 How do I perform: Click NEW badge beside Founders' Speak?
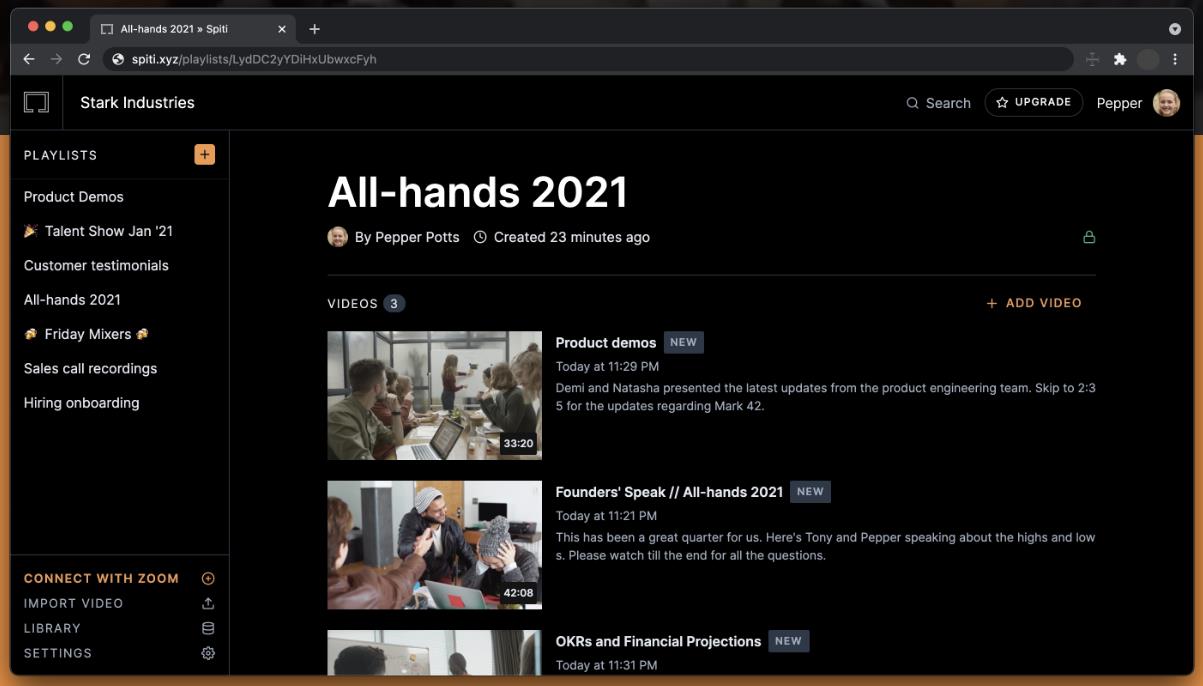pos(810,492)
